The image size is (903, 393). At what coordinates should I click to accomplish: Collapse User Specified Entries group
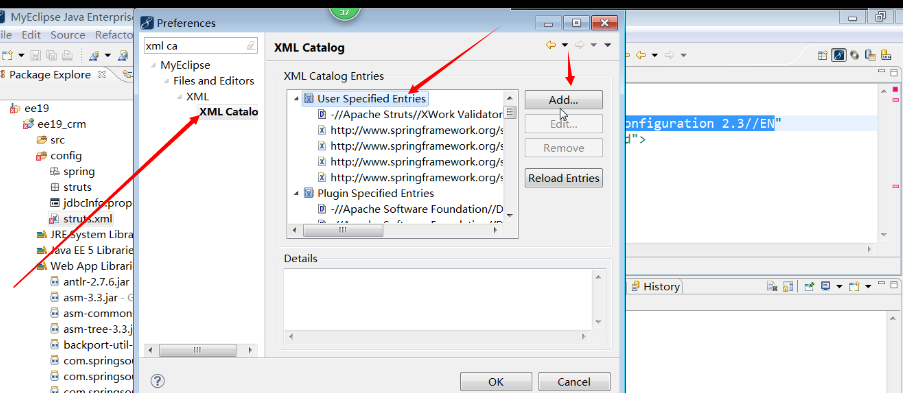(297, 99)
